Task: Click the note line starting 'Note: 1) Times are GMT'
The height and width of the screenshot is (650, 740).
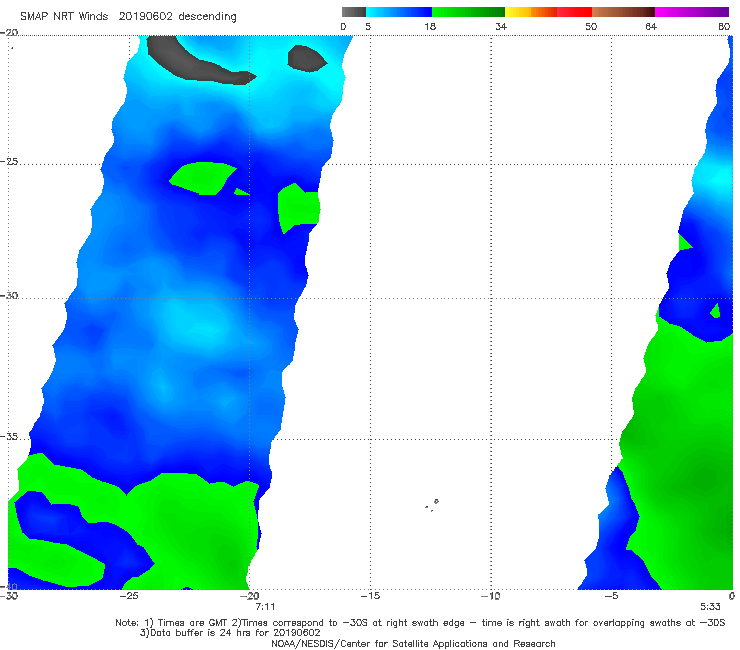Action: click(420, 623)
